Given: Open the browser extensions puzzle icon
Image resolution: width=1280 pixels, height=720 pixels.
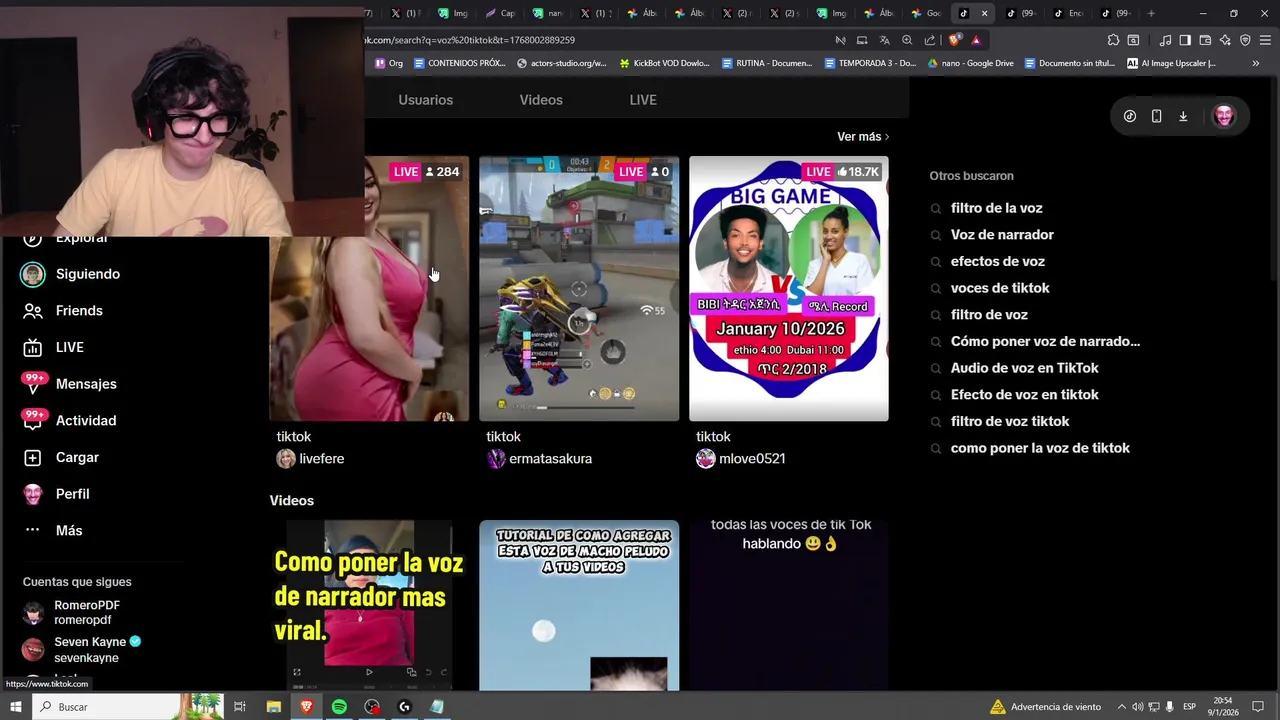Looking at the screenshot, I should click(1113, 40).
